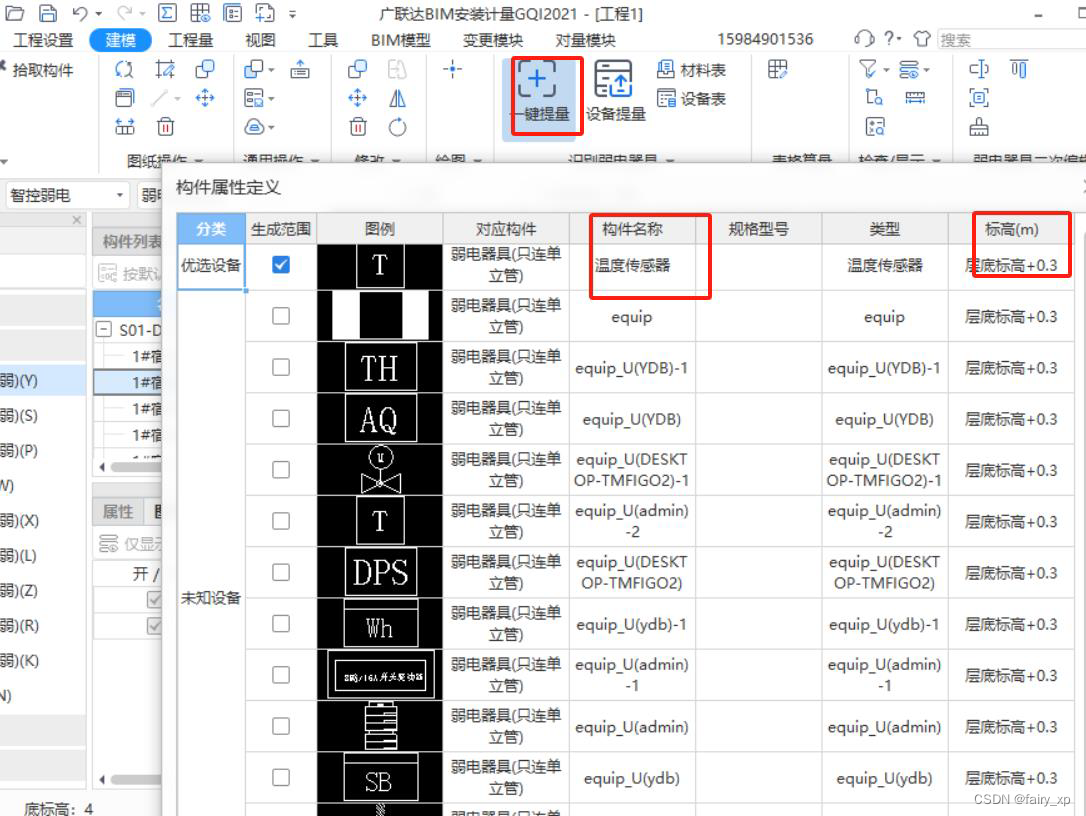Click the checklist magnifier icon
This screenshot has height=816, width=1086.
pyautogui.click(x=875, y=127)
